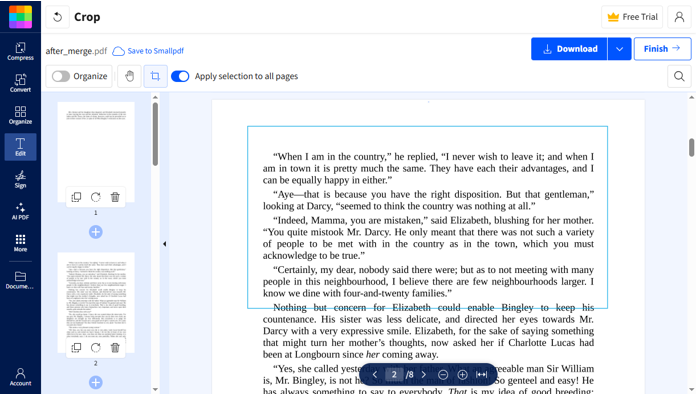Expand the Download options dropdown arrow
The width and height of the screenshot is (700, 394).
(619, 49)
